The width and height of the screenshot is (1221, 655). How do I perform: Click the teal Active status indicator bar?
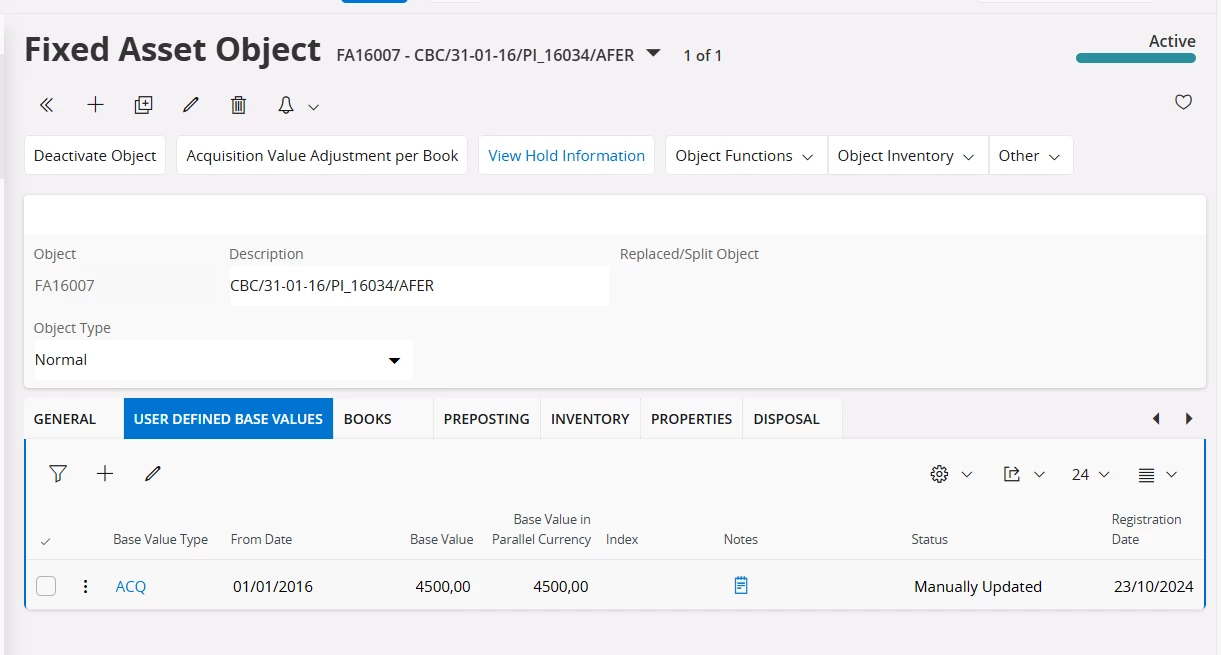[x=1135, y=59]
